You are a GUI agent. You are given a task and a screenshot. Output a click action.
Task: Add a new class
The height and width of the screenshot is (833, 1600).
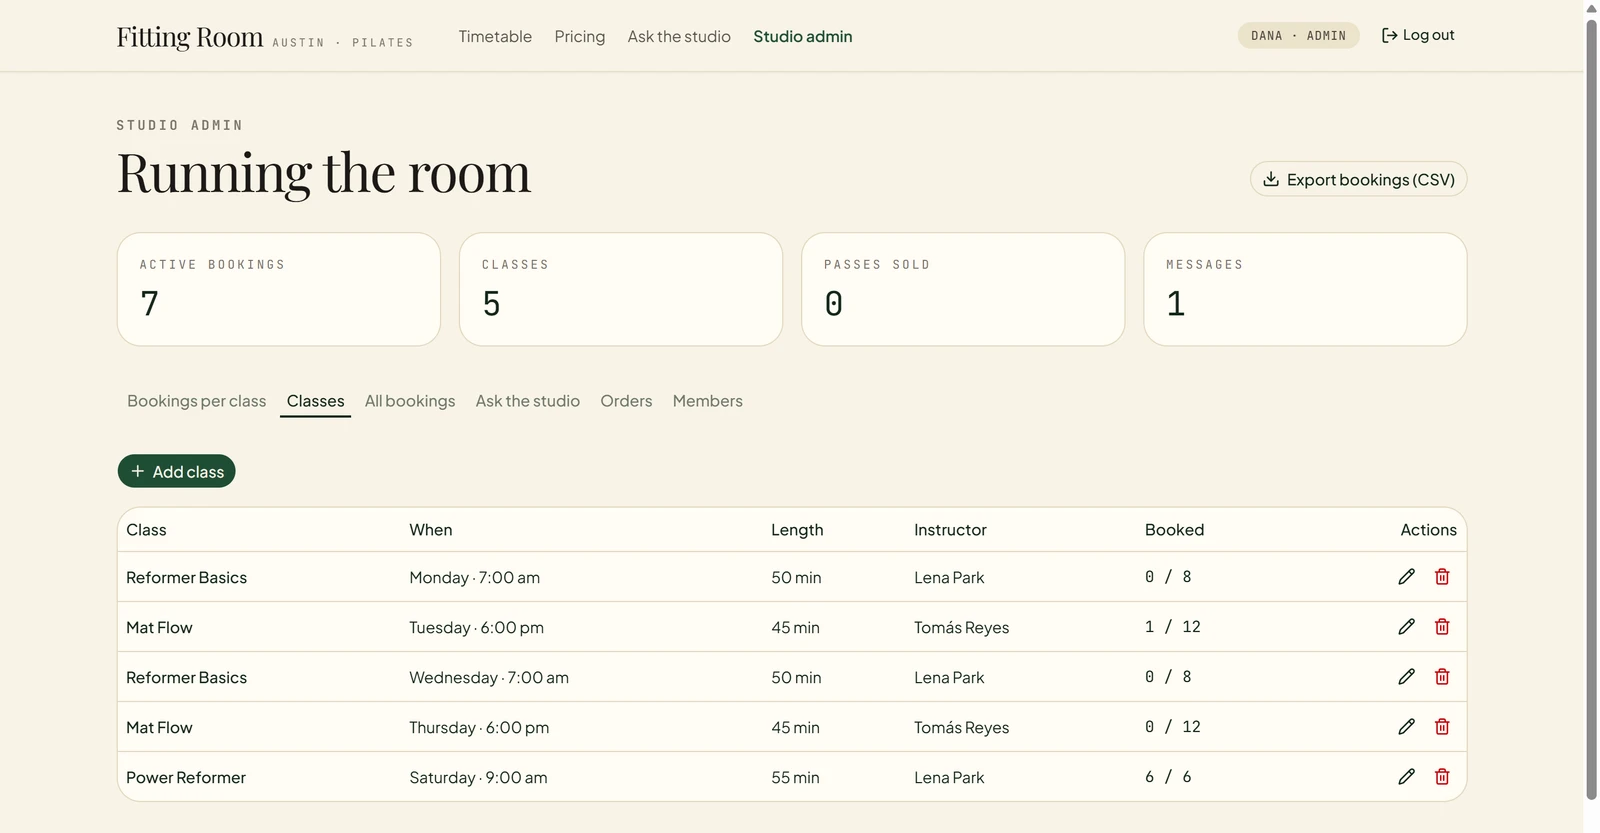(x=177, y=471)
